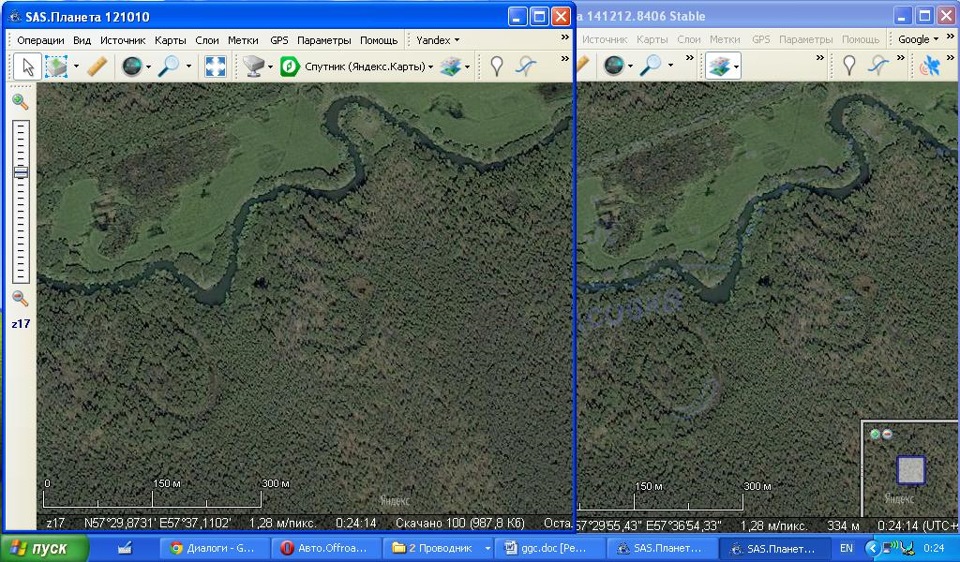Open the GPS menu in front window
The width and height of the screenshot is (960, 562).
279,40
